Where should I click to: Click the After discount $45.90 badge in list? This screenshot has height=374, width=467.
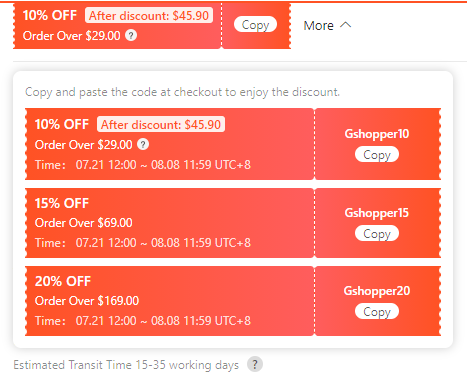point(161,125)
